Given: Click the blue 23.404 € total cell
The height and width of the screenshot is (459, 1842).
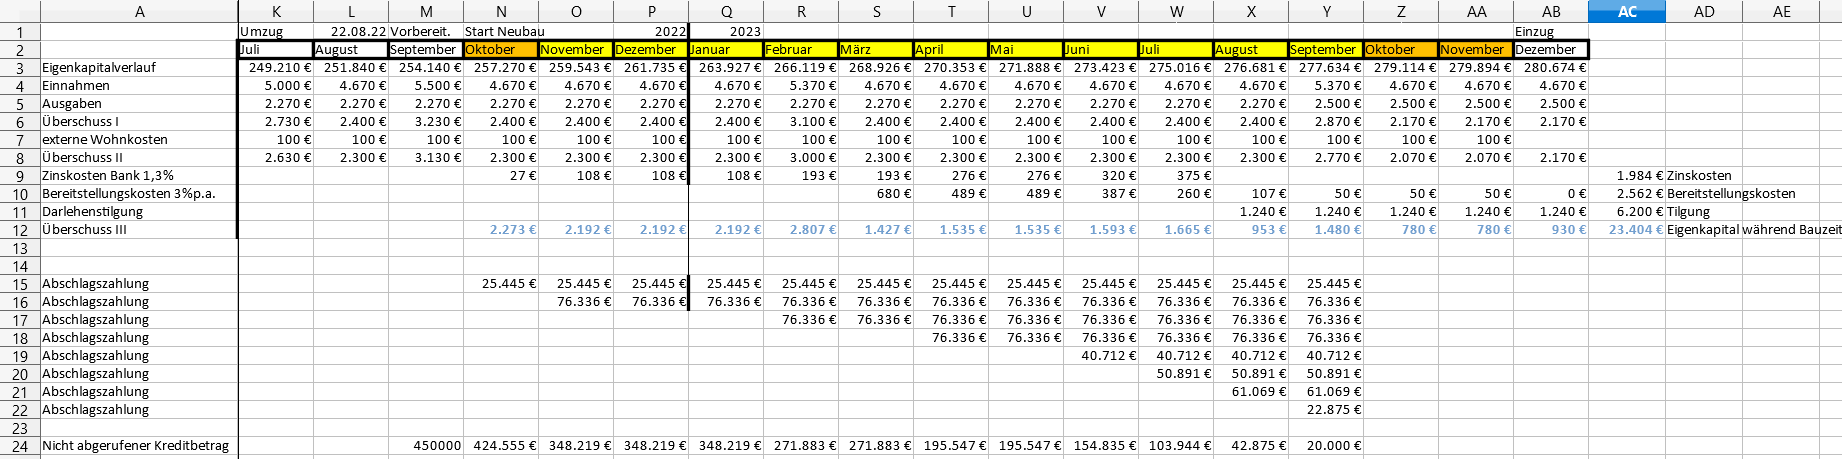Looking at the screenshot, I should coord(1626,230).
